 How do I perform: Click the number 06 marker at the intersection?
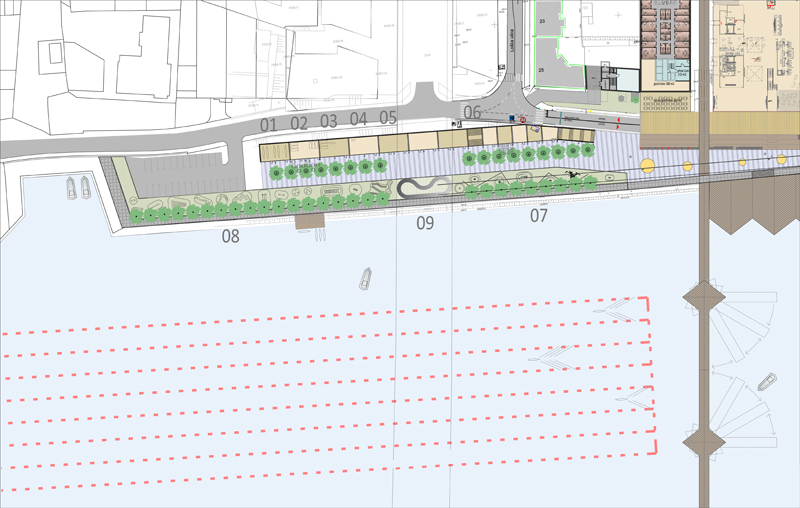[x=472, y=112]
